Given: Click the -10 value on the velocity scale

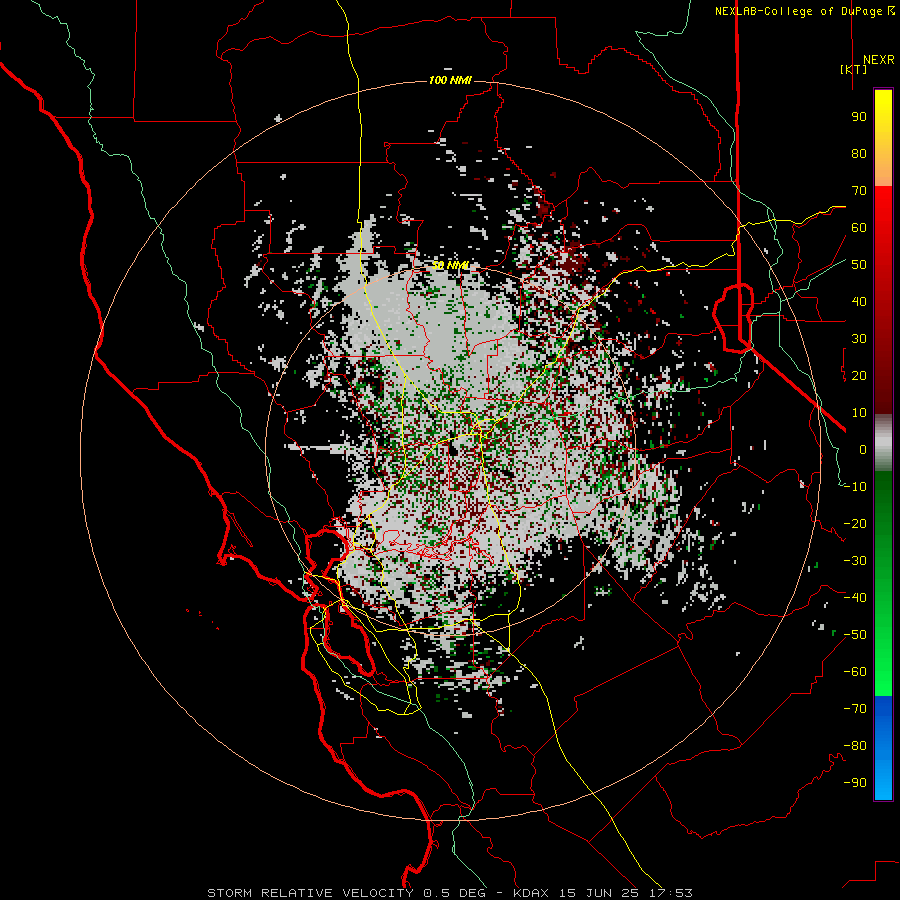Looking at the screenshot, I should coord(855,487).
